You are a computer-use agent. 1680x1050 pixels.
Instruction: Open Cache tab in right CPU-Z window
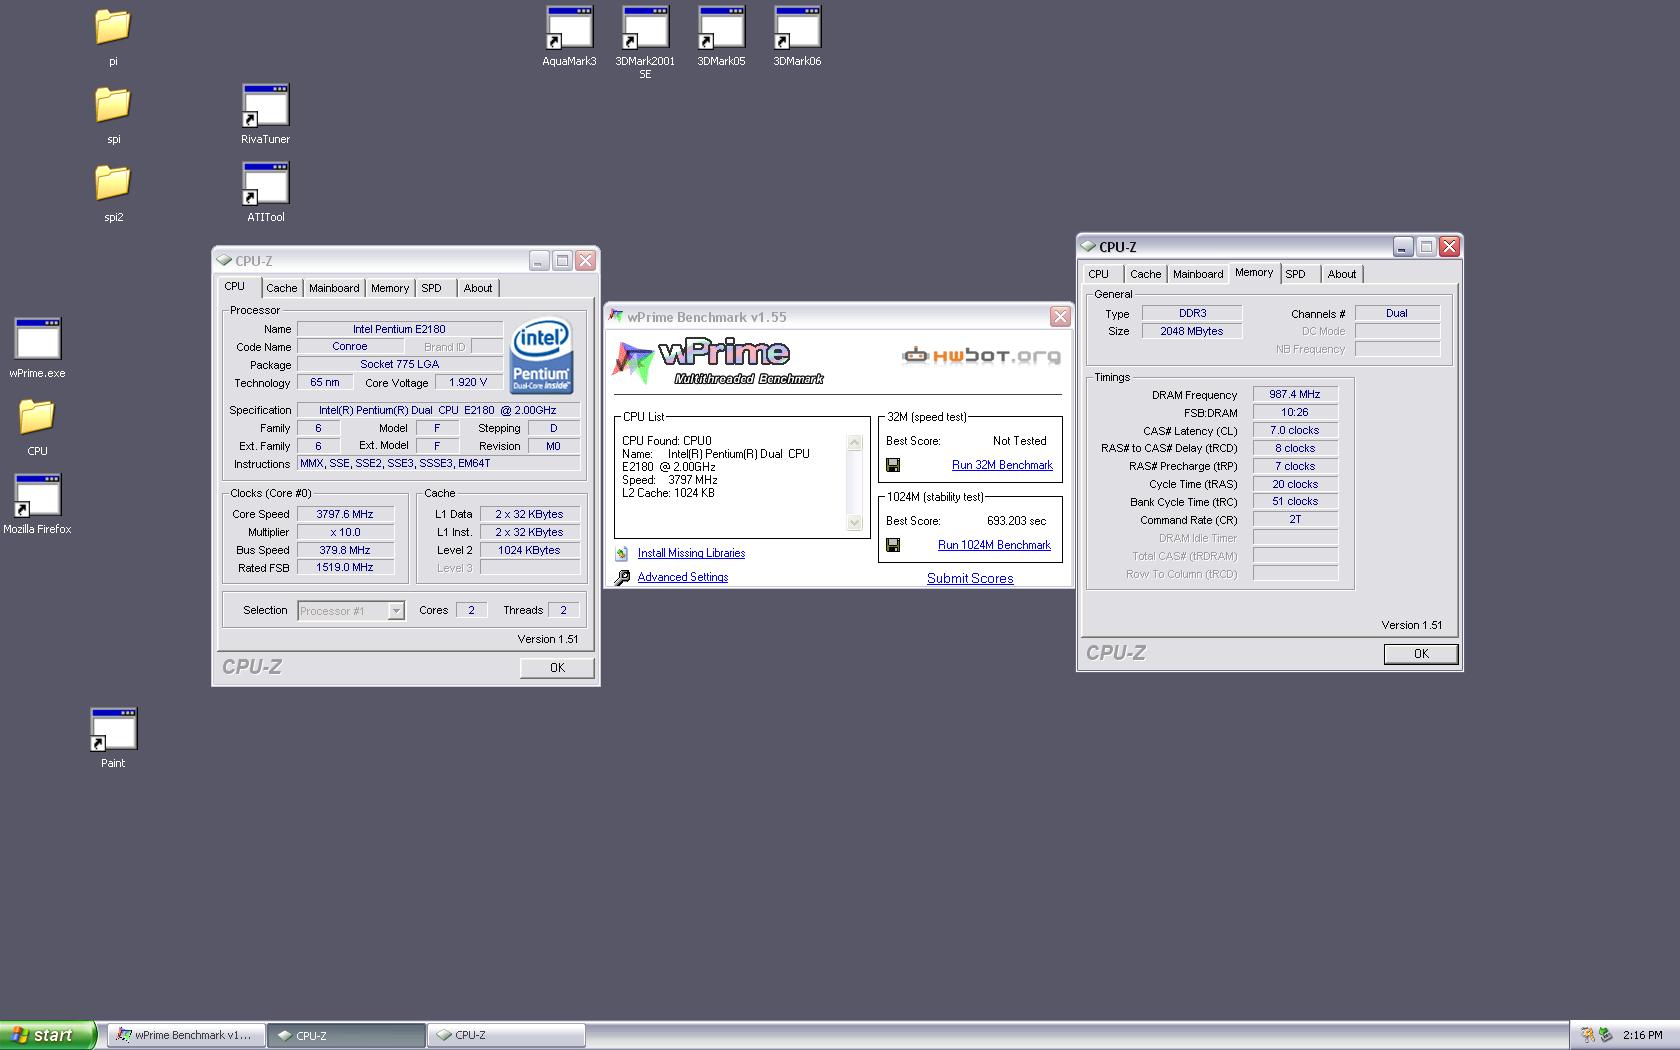(1146, 274)
